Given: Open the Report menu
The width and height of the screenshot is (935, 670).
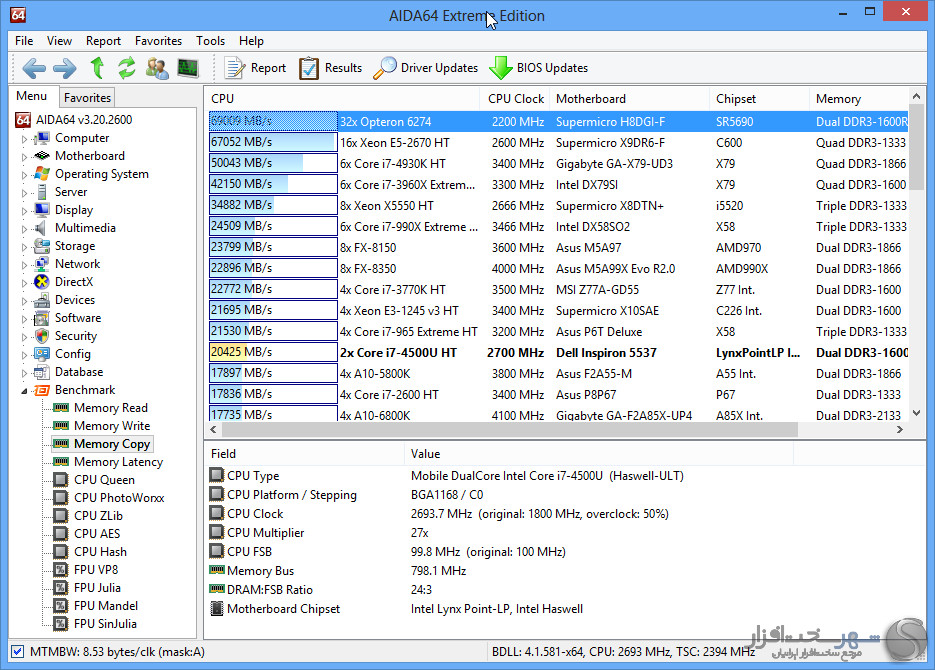Looking at the screenshot, I should 103,41.
